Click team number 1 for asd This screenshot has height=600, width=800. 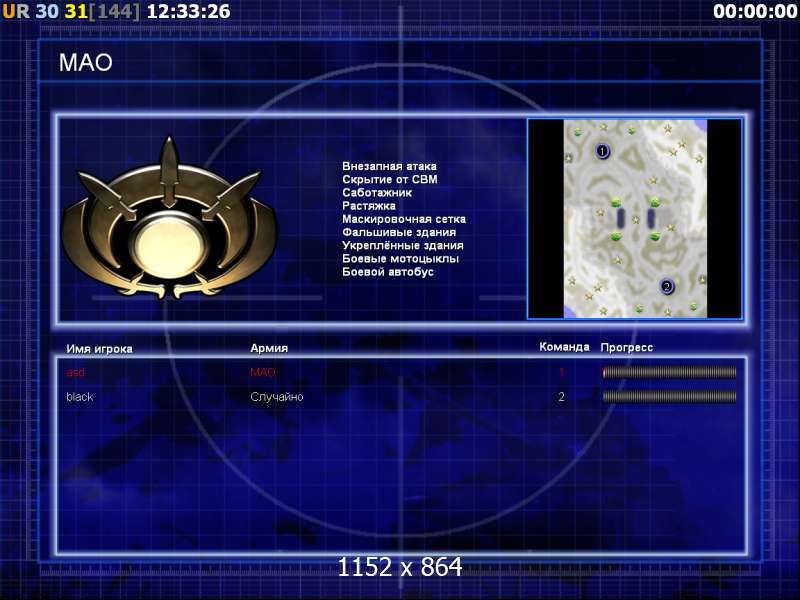click(x=562, y=372)
